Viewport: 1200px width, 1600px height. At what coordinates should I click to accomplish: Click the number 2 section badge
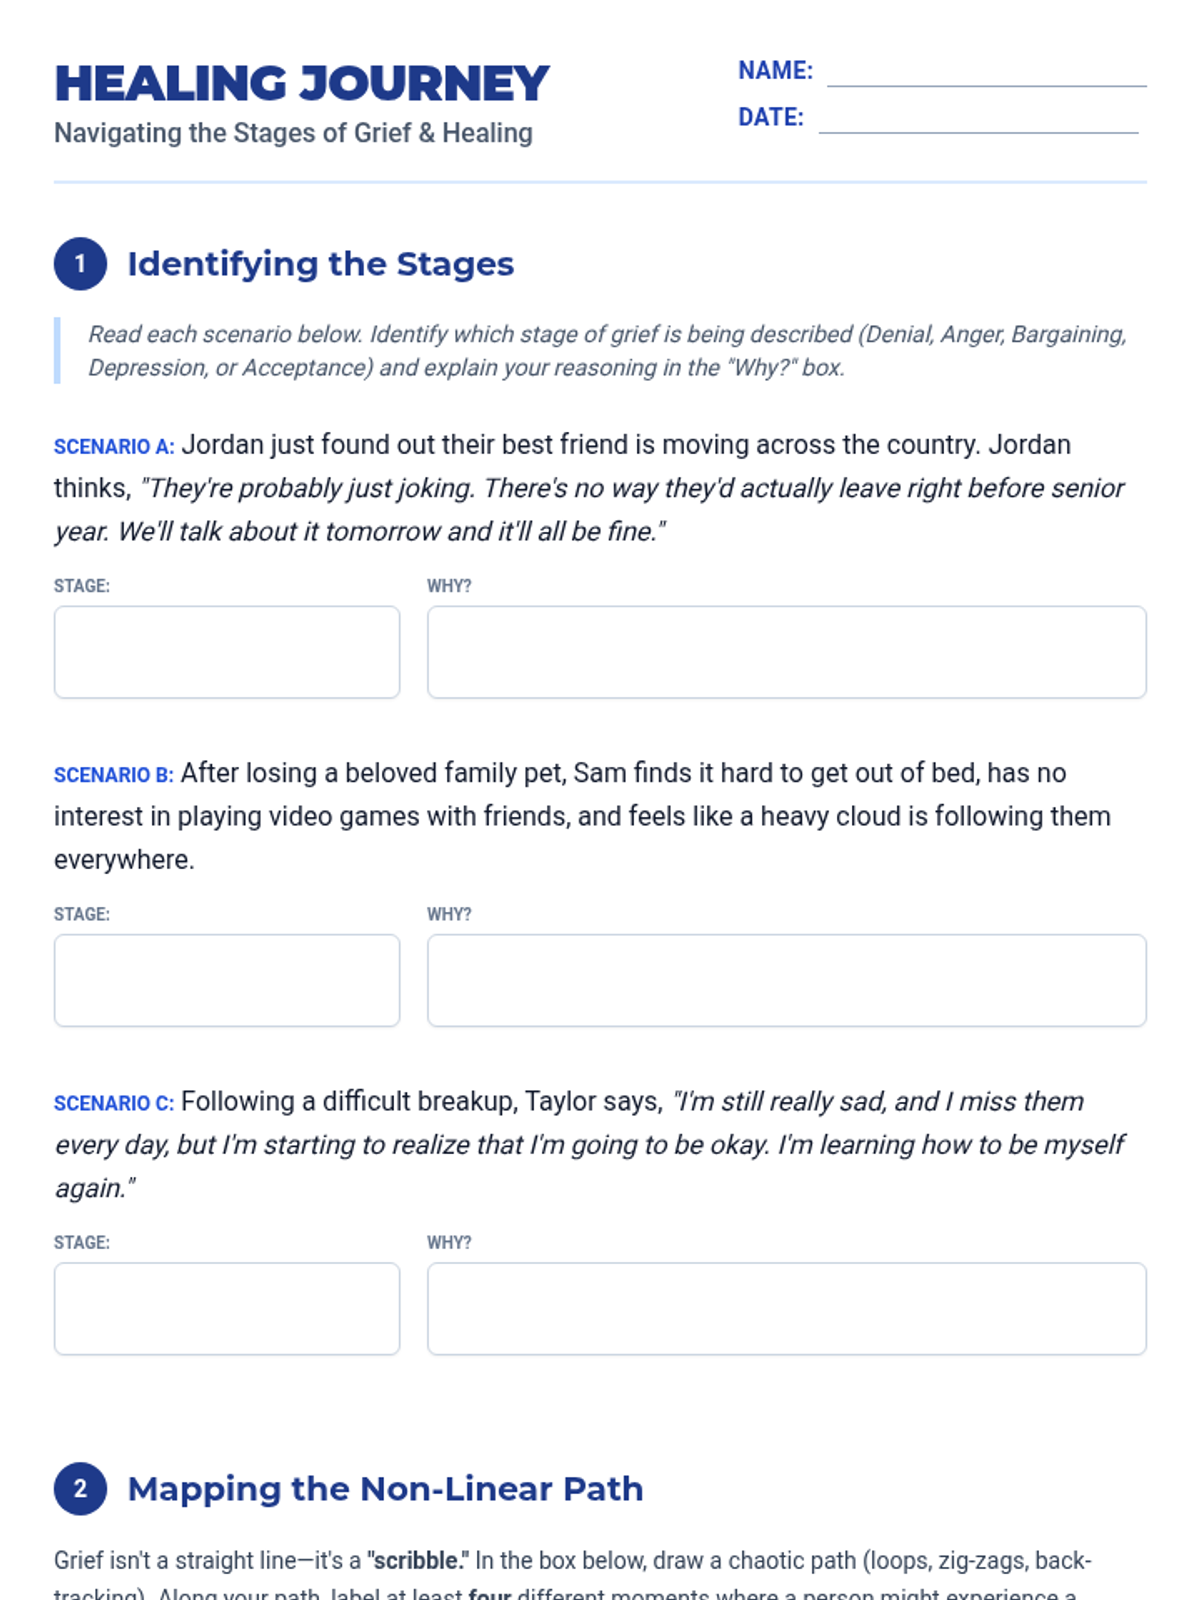tap(80, 1488)
